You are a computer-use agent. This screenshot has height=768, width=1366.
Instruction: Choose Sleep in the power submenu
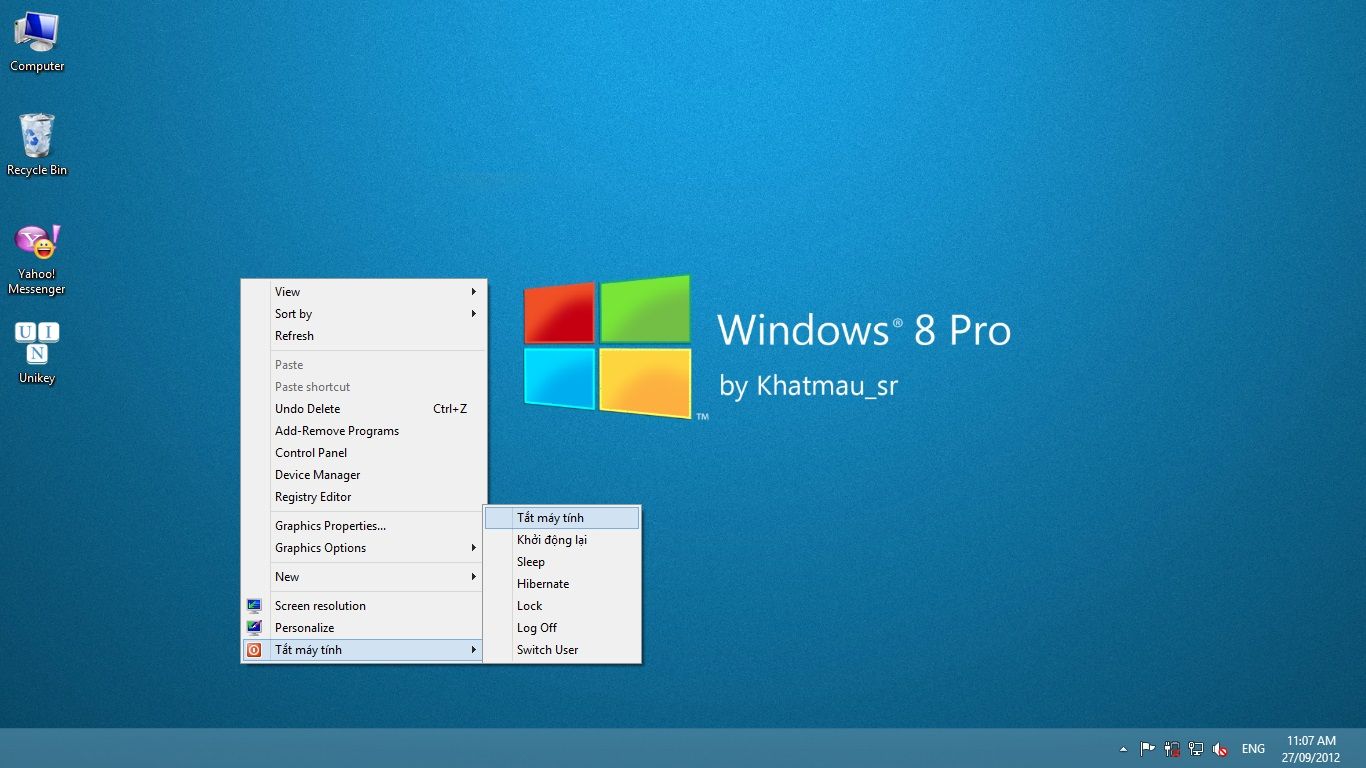(562, 562)
